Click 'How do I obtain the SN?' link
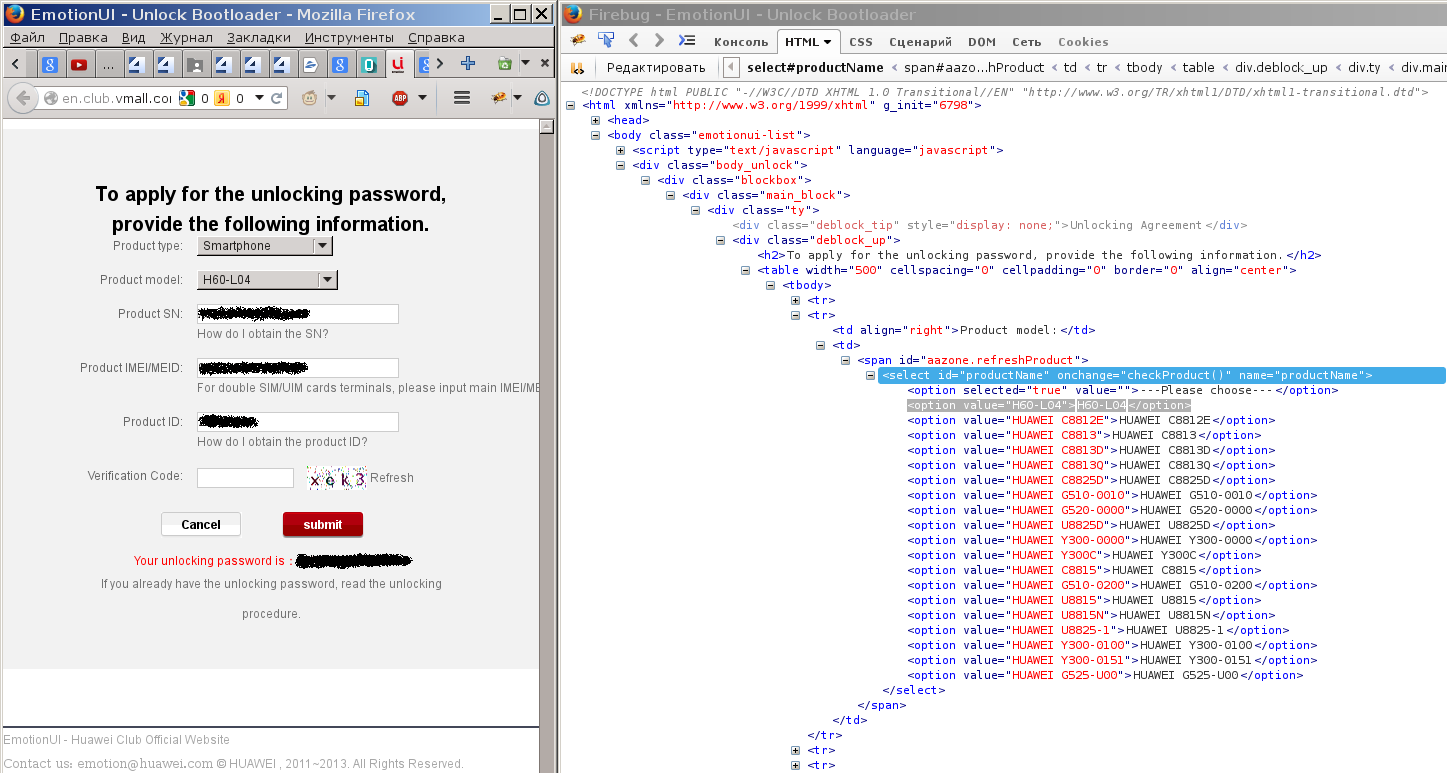The width and height of the screenshot is (1447, 773). tap(263, 334)
